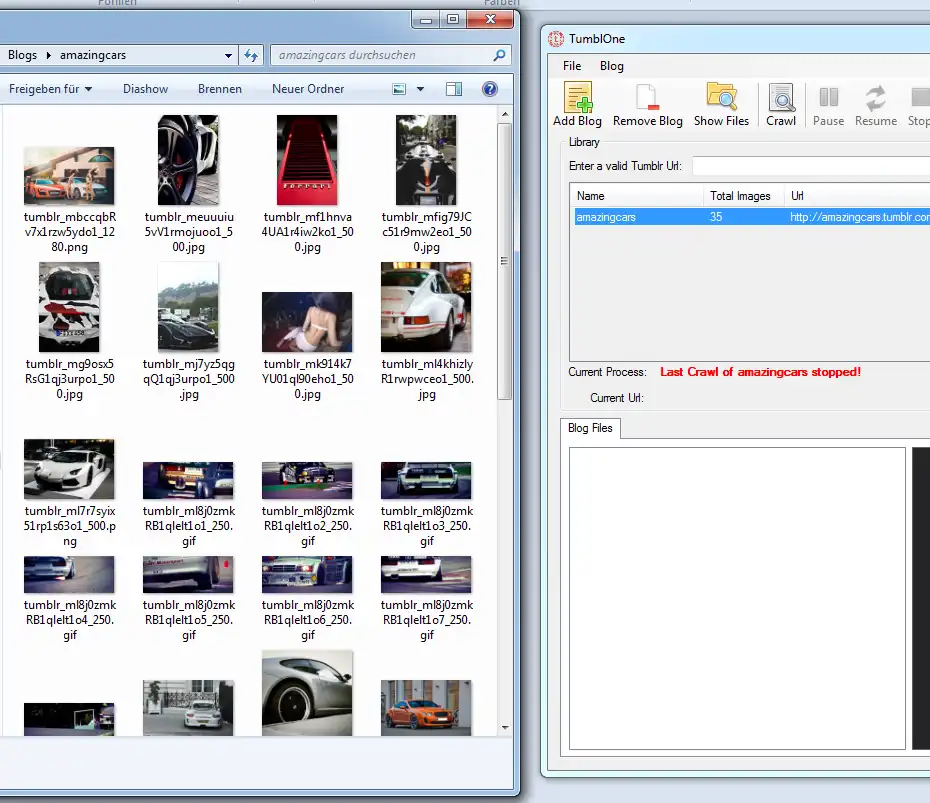Open the view options dropdown arrow
Screen dimensions: 930x803
(x=420, y=89)
